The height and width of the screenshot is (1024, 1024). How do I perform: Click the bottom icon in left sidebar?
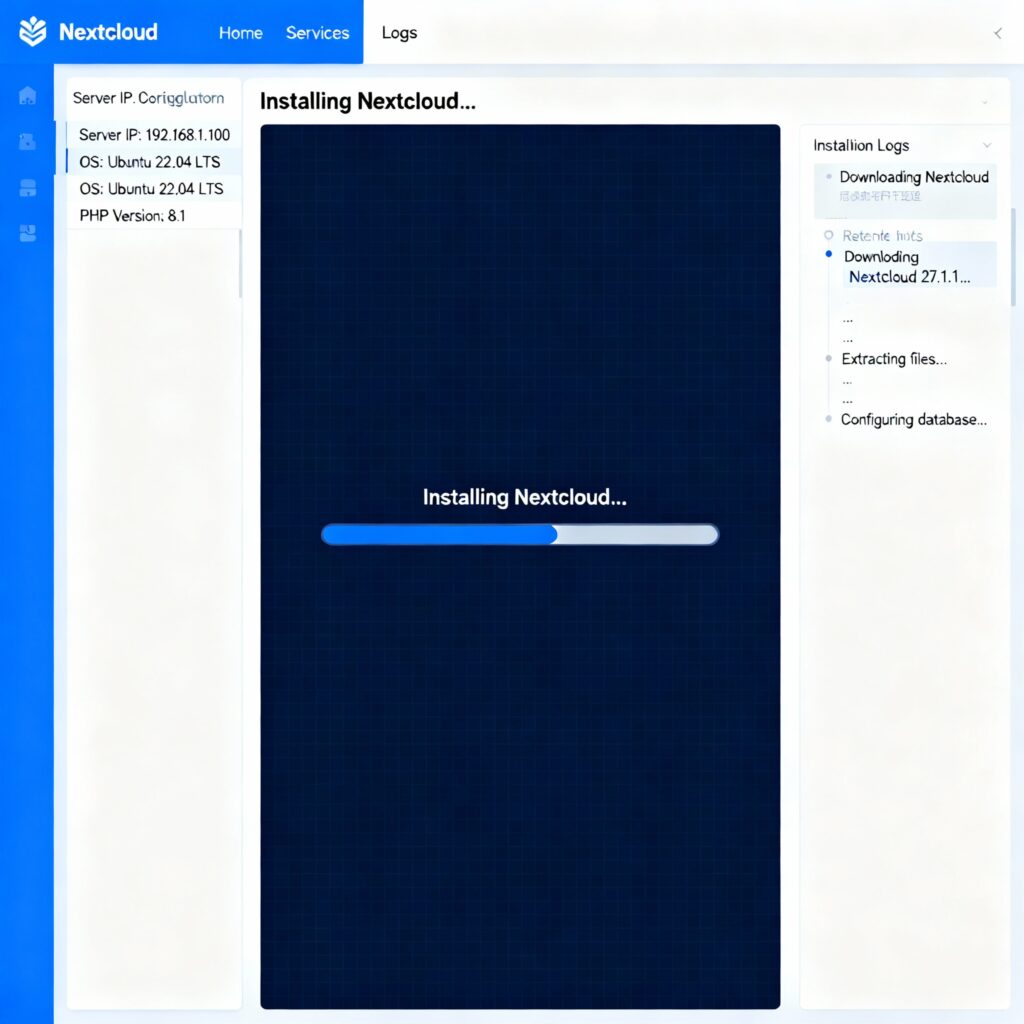(27, 233)
